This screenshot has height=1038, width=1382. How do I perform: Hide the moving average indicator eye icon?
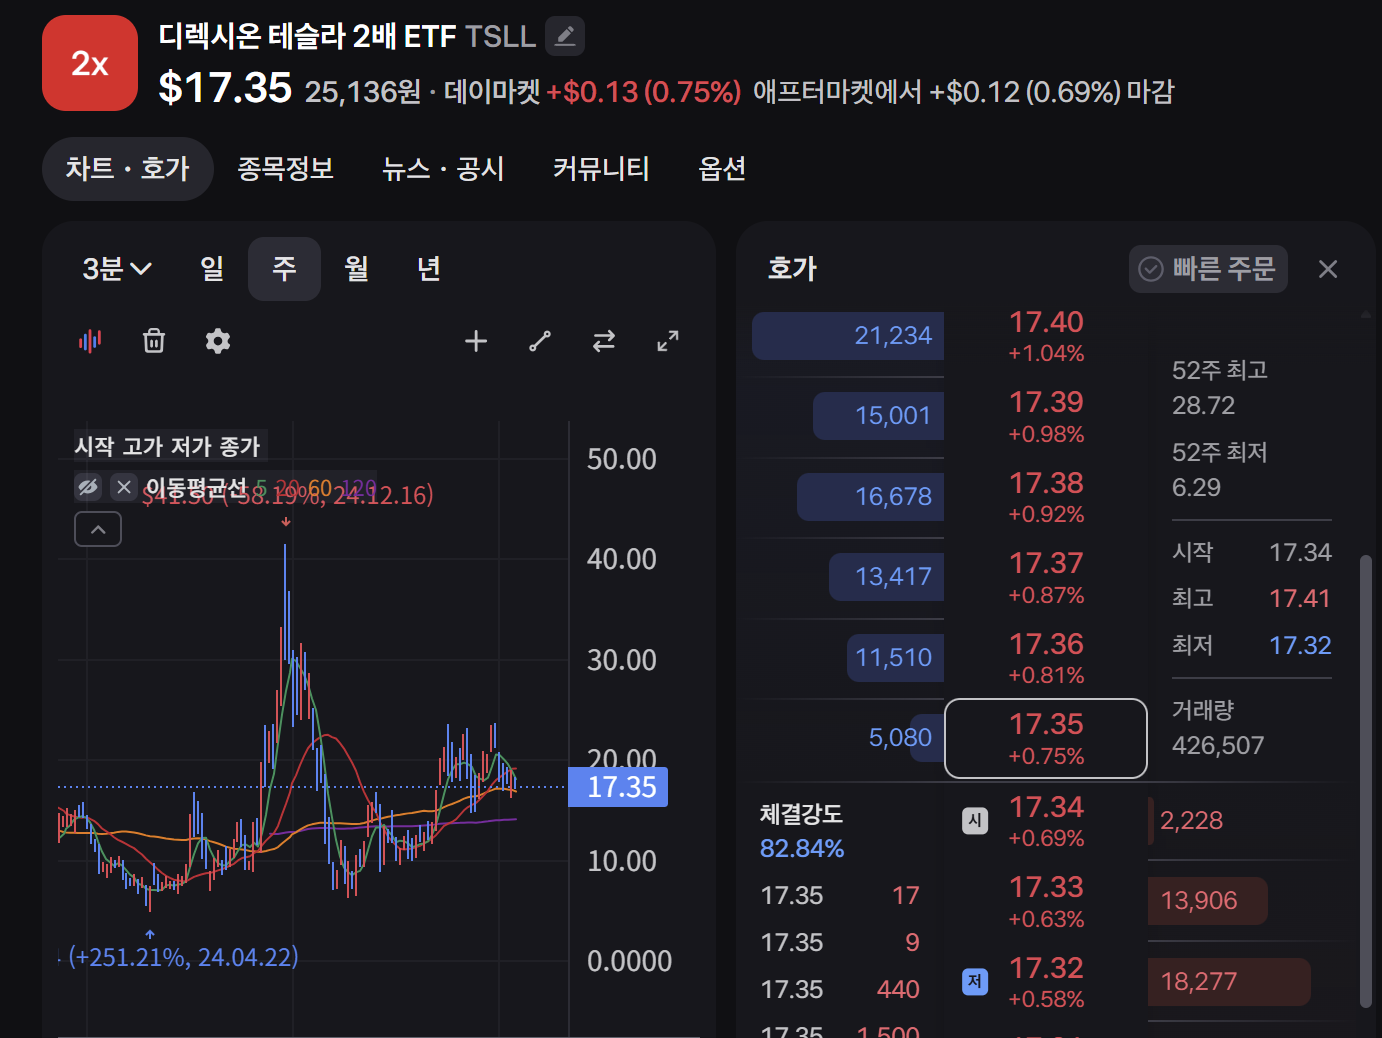[88, 487]
